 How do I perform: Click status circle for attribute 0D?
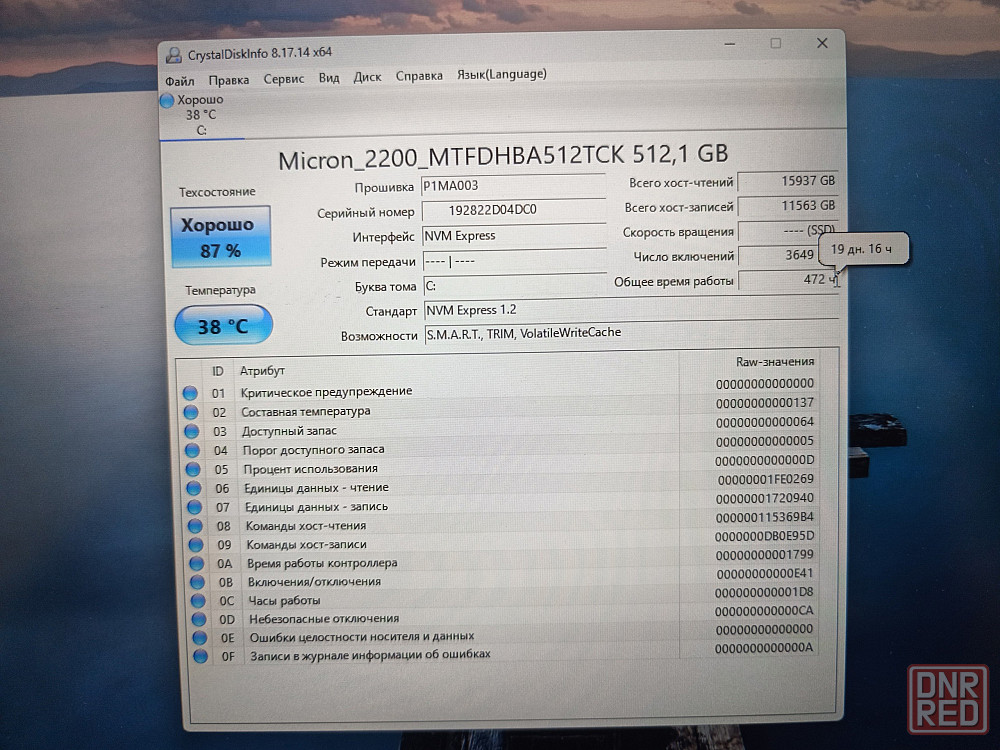pos(199,619)
